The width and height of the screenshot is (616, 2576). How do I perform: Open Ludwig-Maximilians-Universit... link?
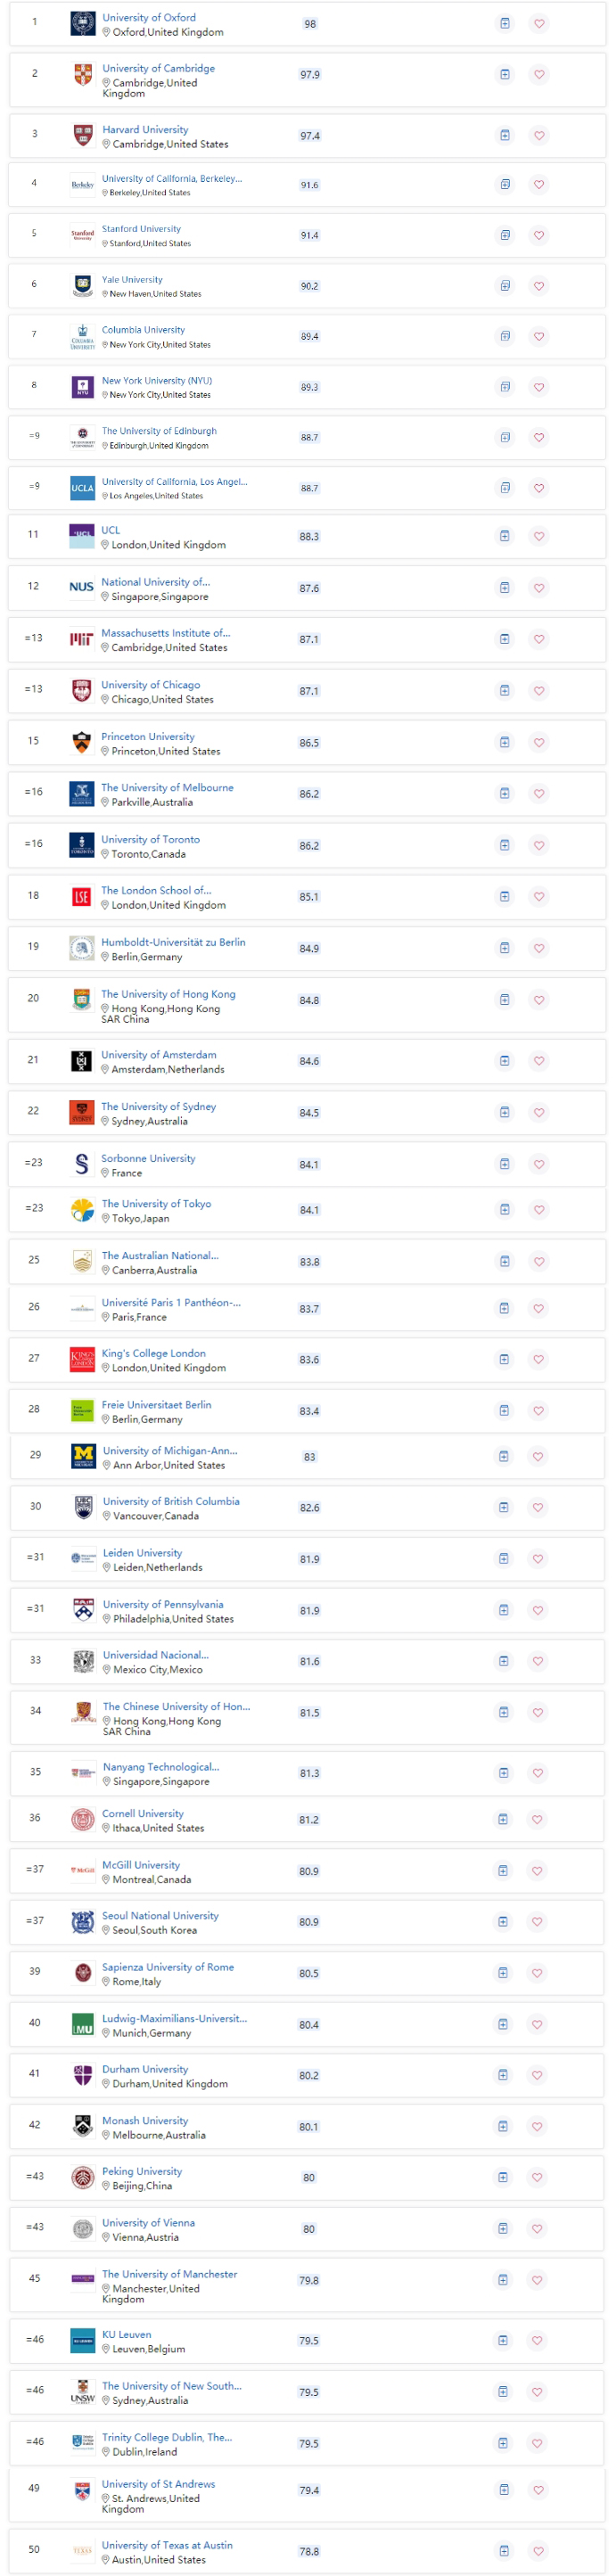click(174, 2019)
